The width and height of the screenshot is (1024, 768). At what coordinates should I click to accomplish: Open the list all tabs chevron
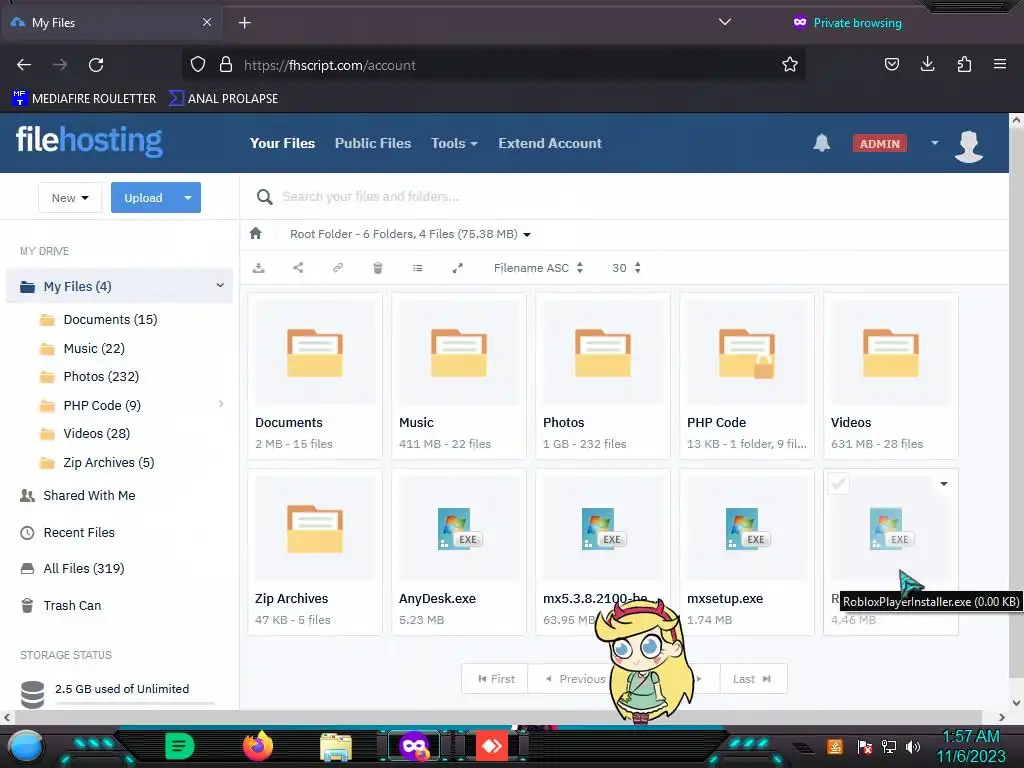(x=724, y=22)
